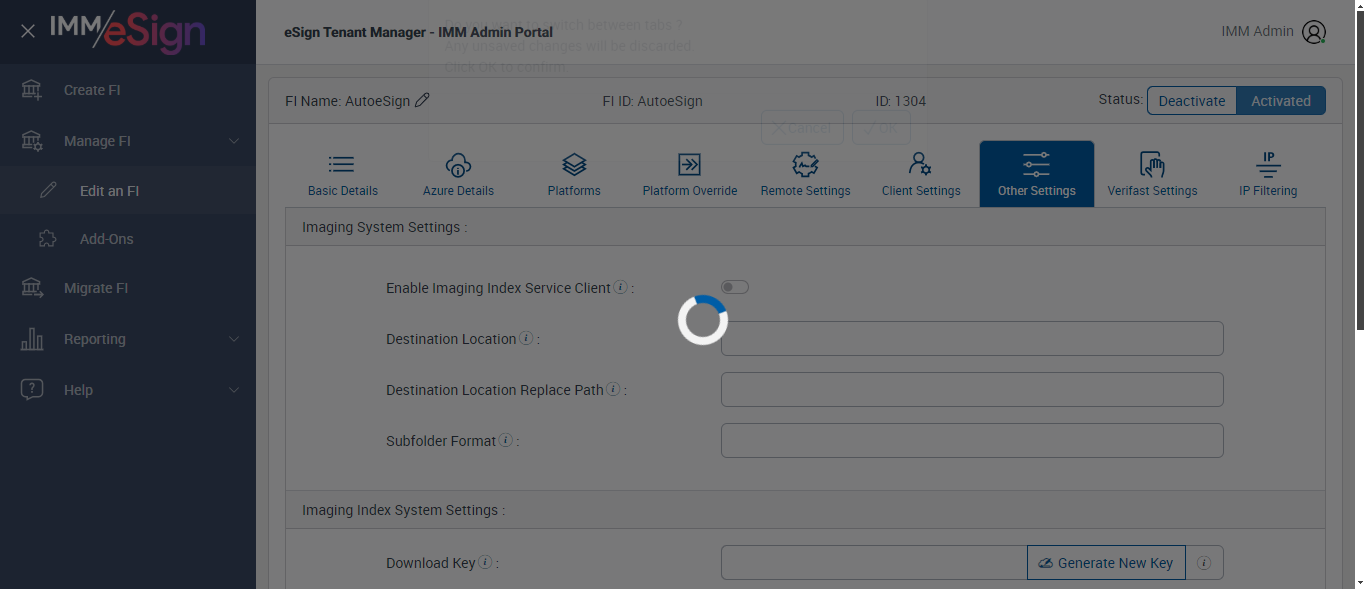The height and width of the screenshot is (589, 1366).
Task: Open Create FI in sidebar
Action: [x=92, y=90]
